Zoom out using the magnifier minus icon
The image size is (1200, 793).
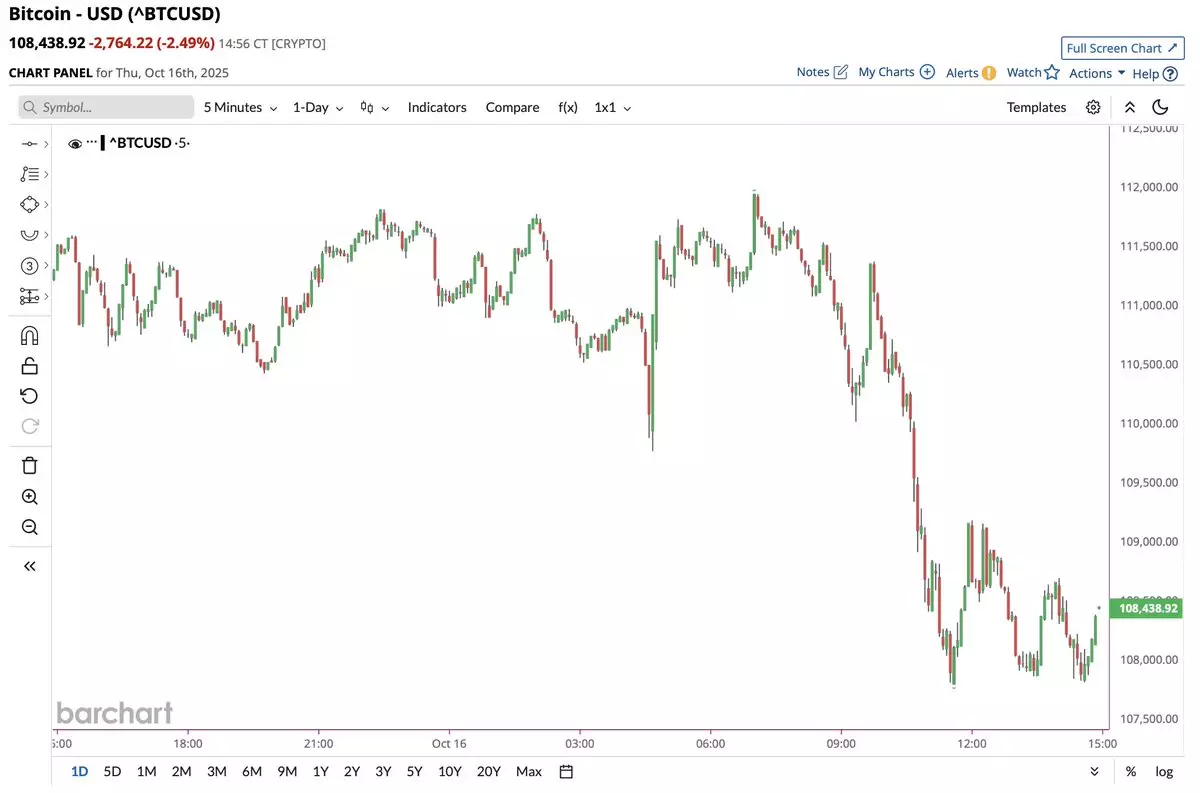29,527
